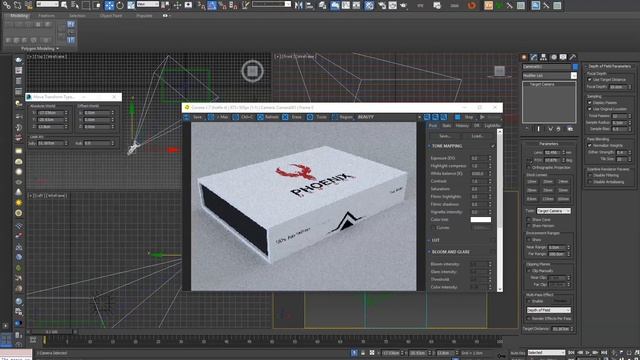Toggle the Clip Manually checkbox
The image size is (640, 360).
click(x=529, y=271)
